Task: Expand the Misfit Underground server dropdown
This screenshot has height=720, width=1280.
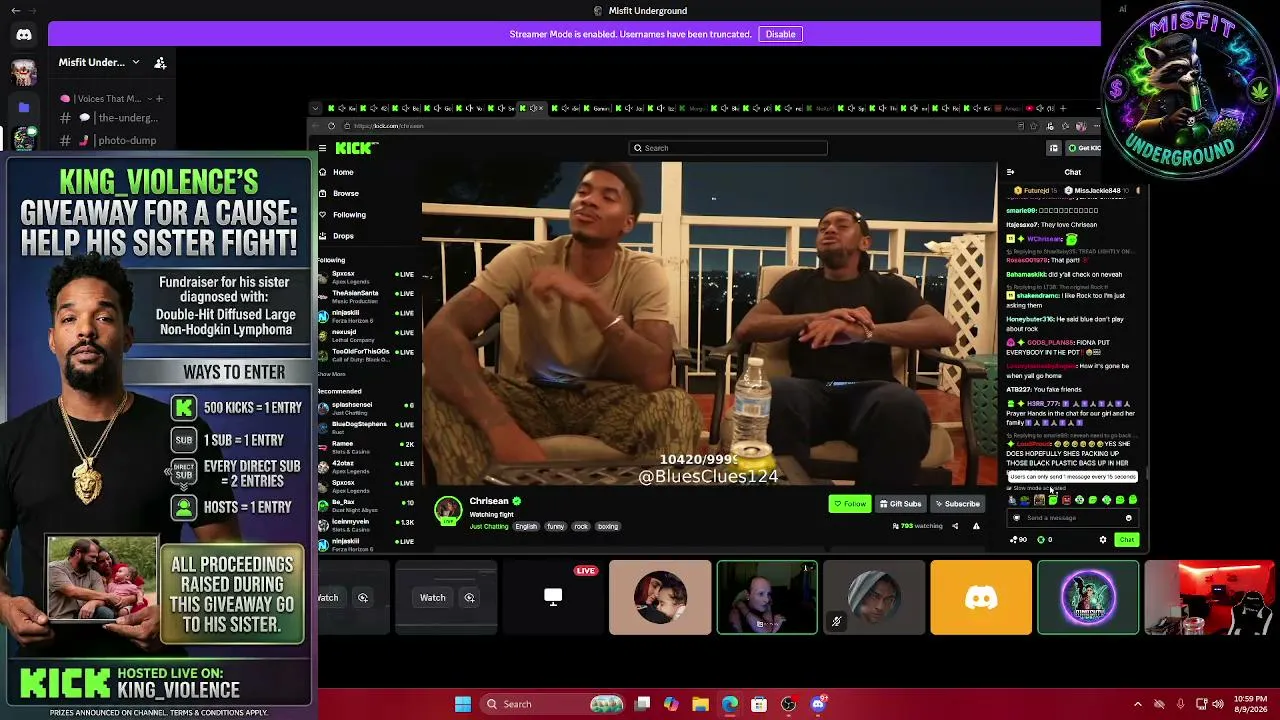Action: coord(136,62)
